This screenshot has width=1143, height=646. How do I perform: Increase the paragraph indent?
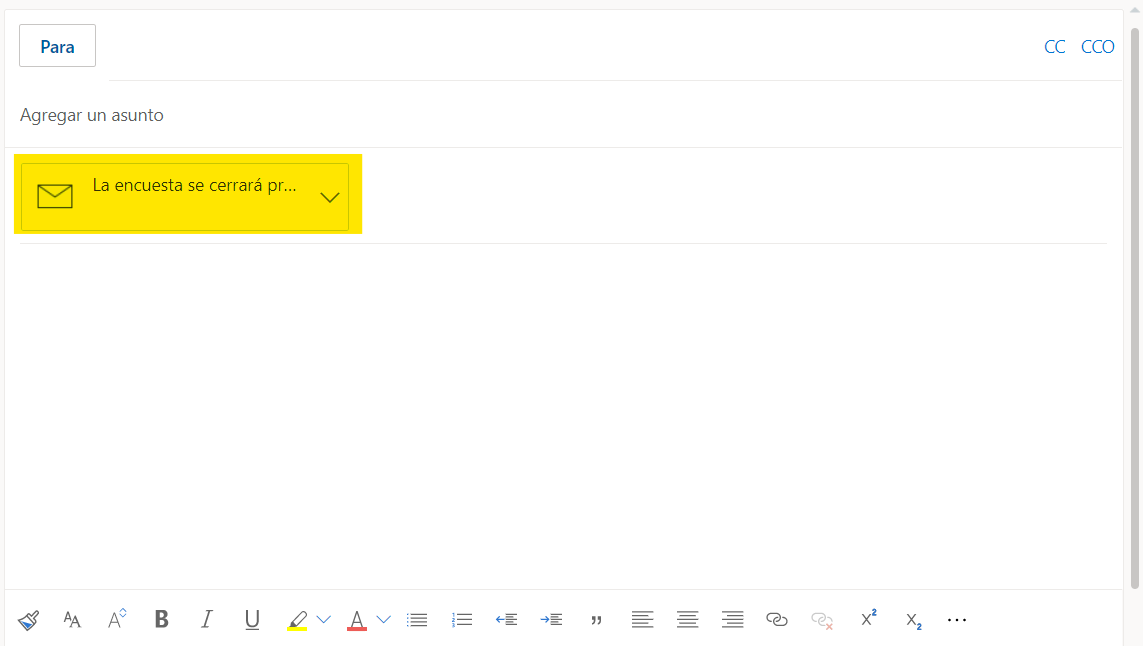tap(551, 620)
